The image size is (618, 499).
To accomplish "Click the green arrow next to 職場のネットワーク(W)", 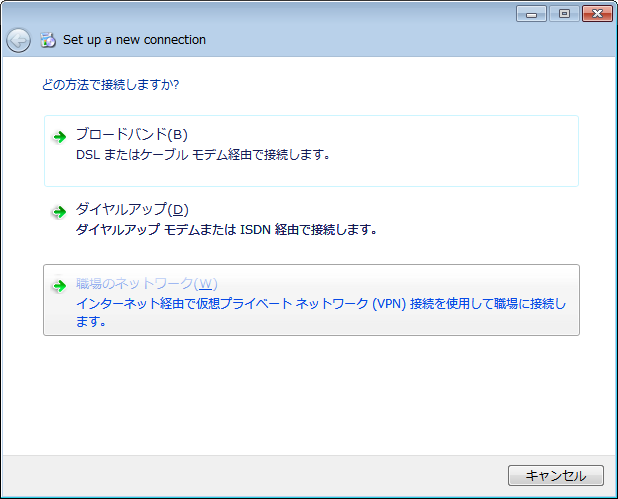I will [x=60, y=286].
